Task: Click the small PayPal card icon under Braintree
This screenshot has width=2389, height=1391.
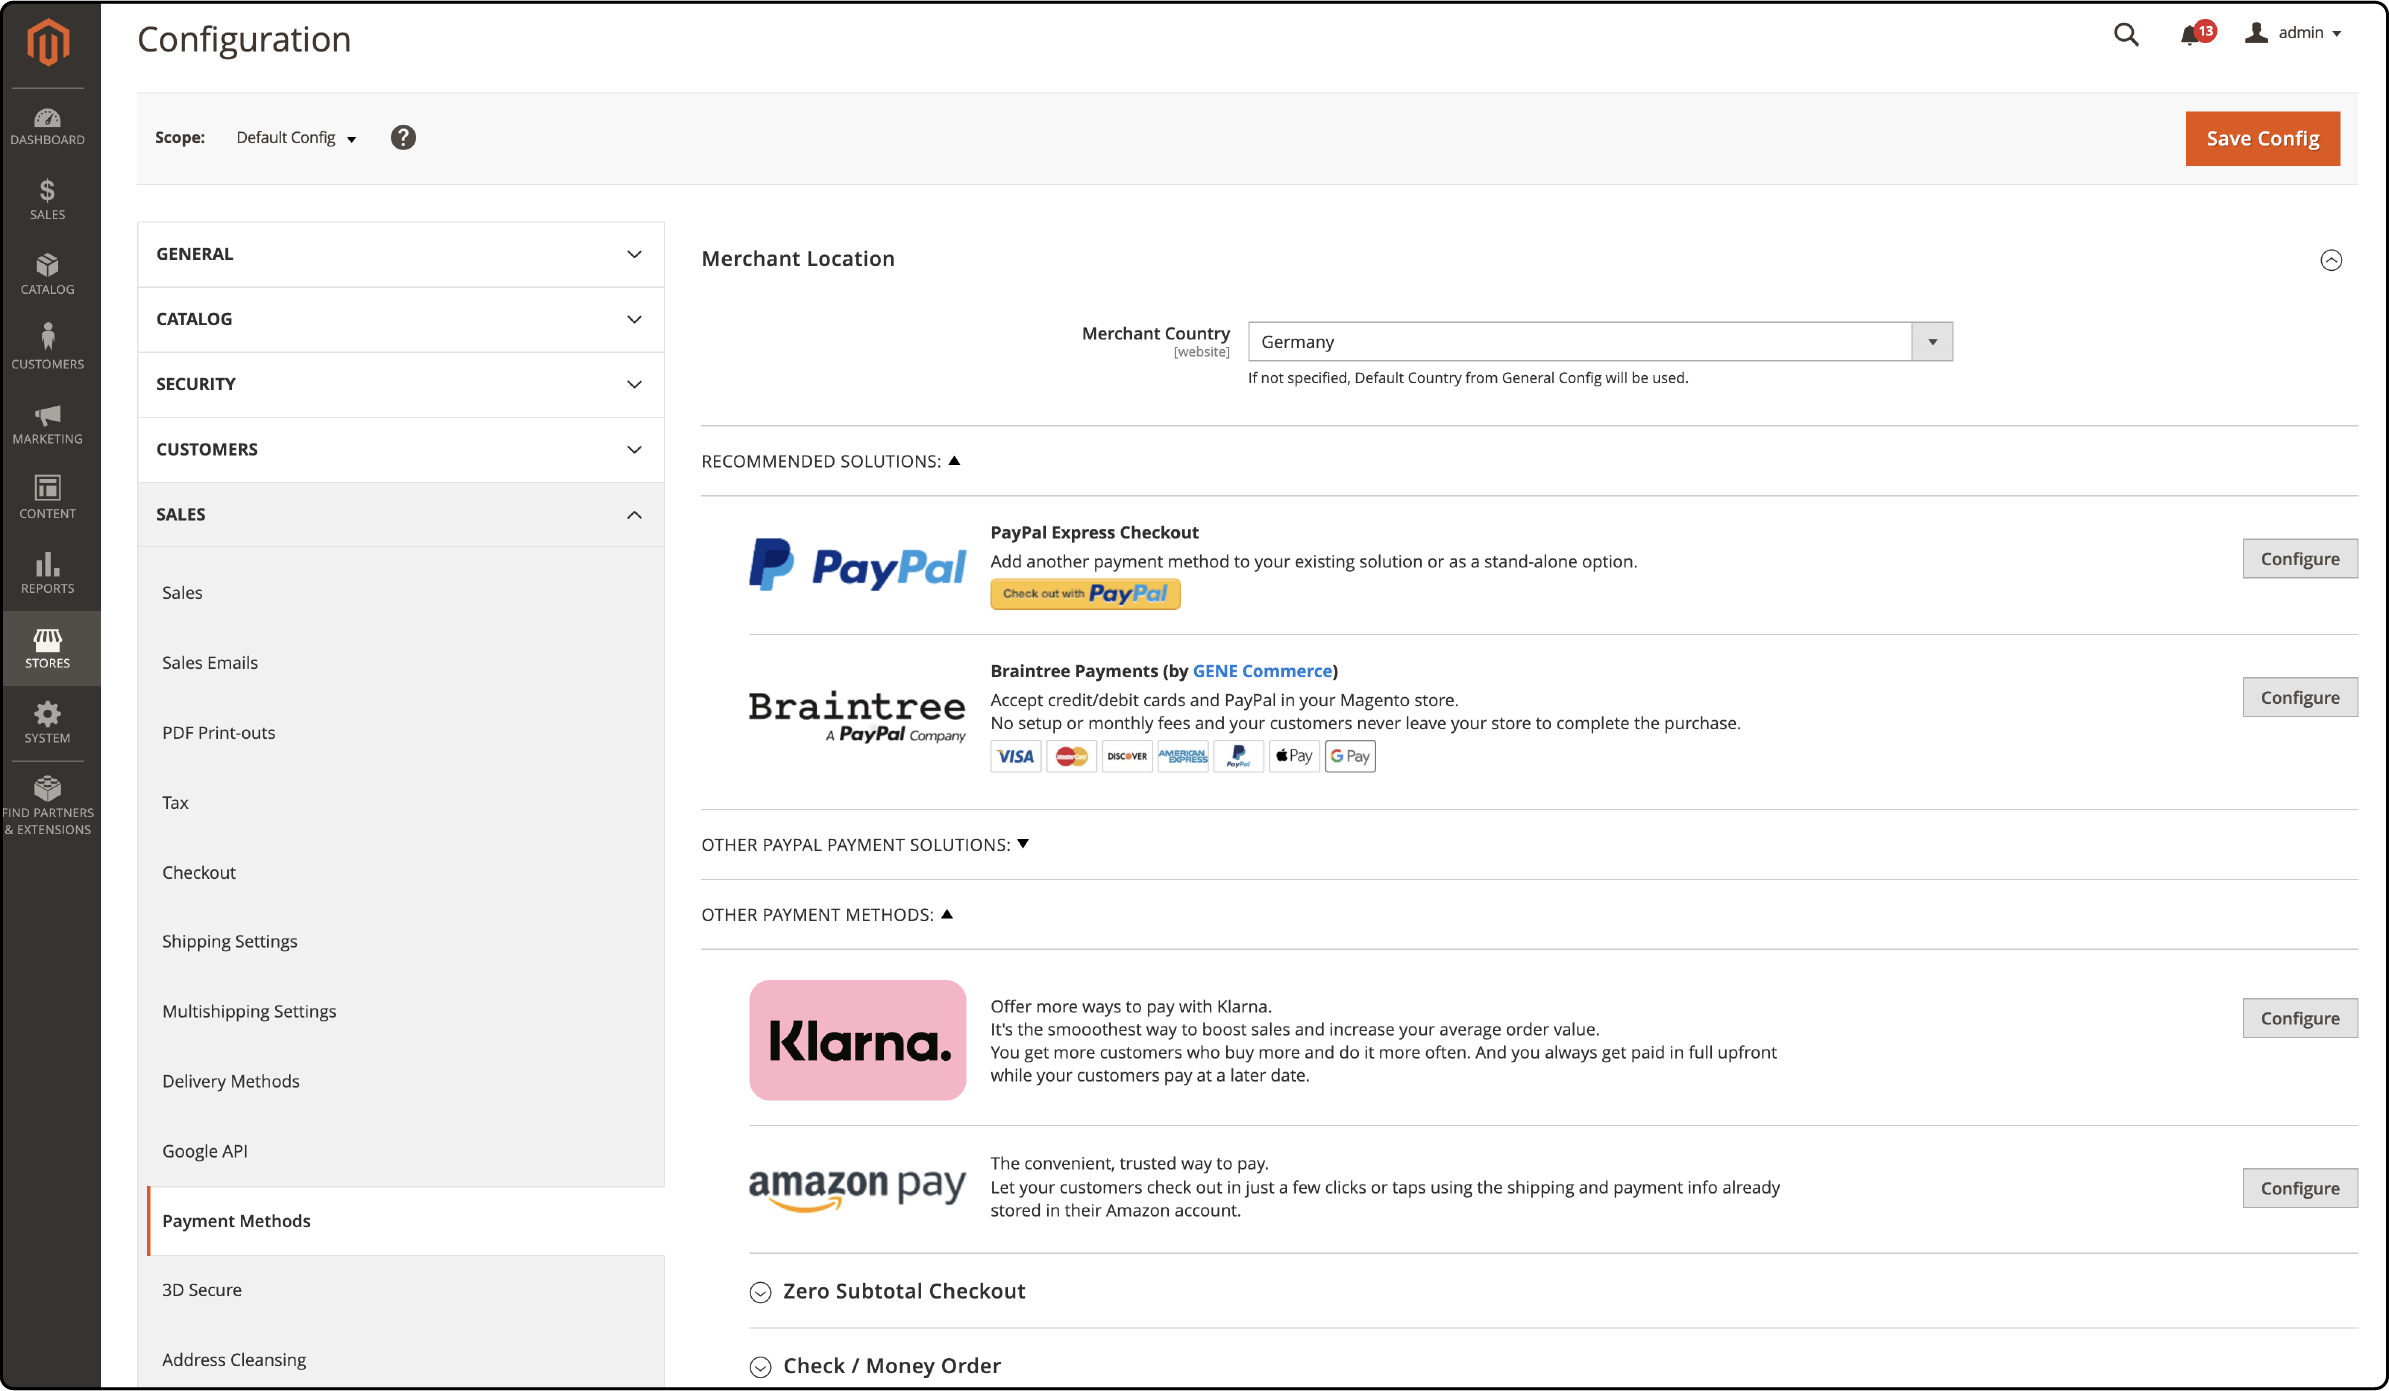Action: pos(1238,757)
